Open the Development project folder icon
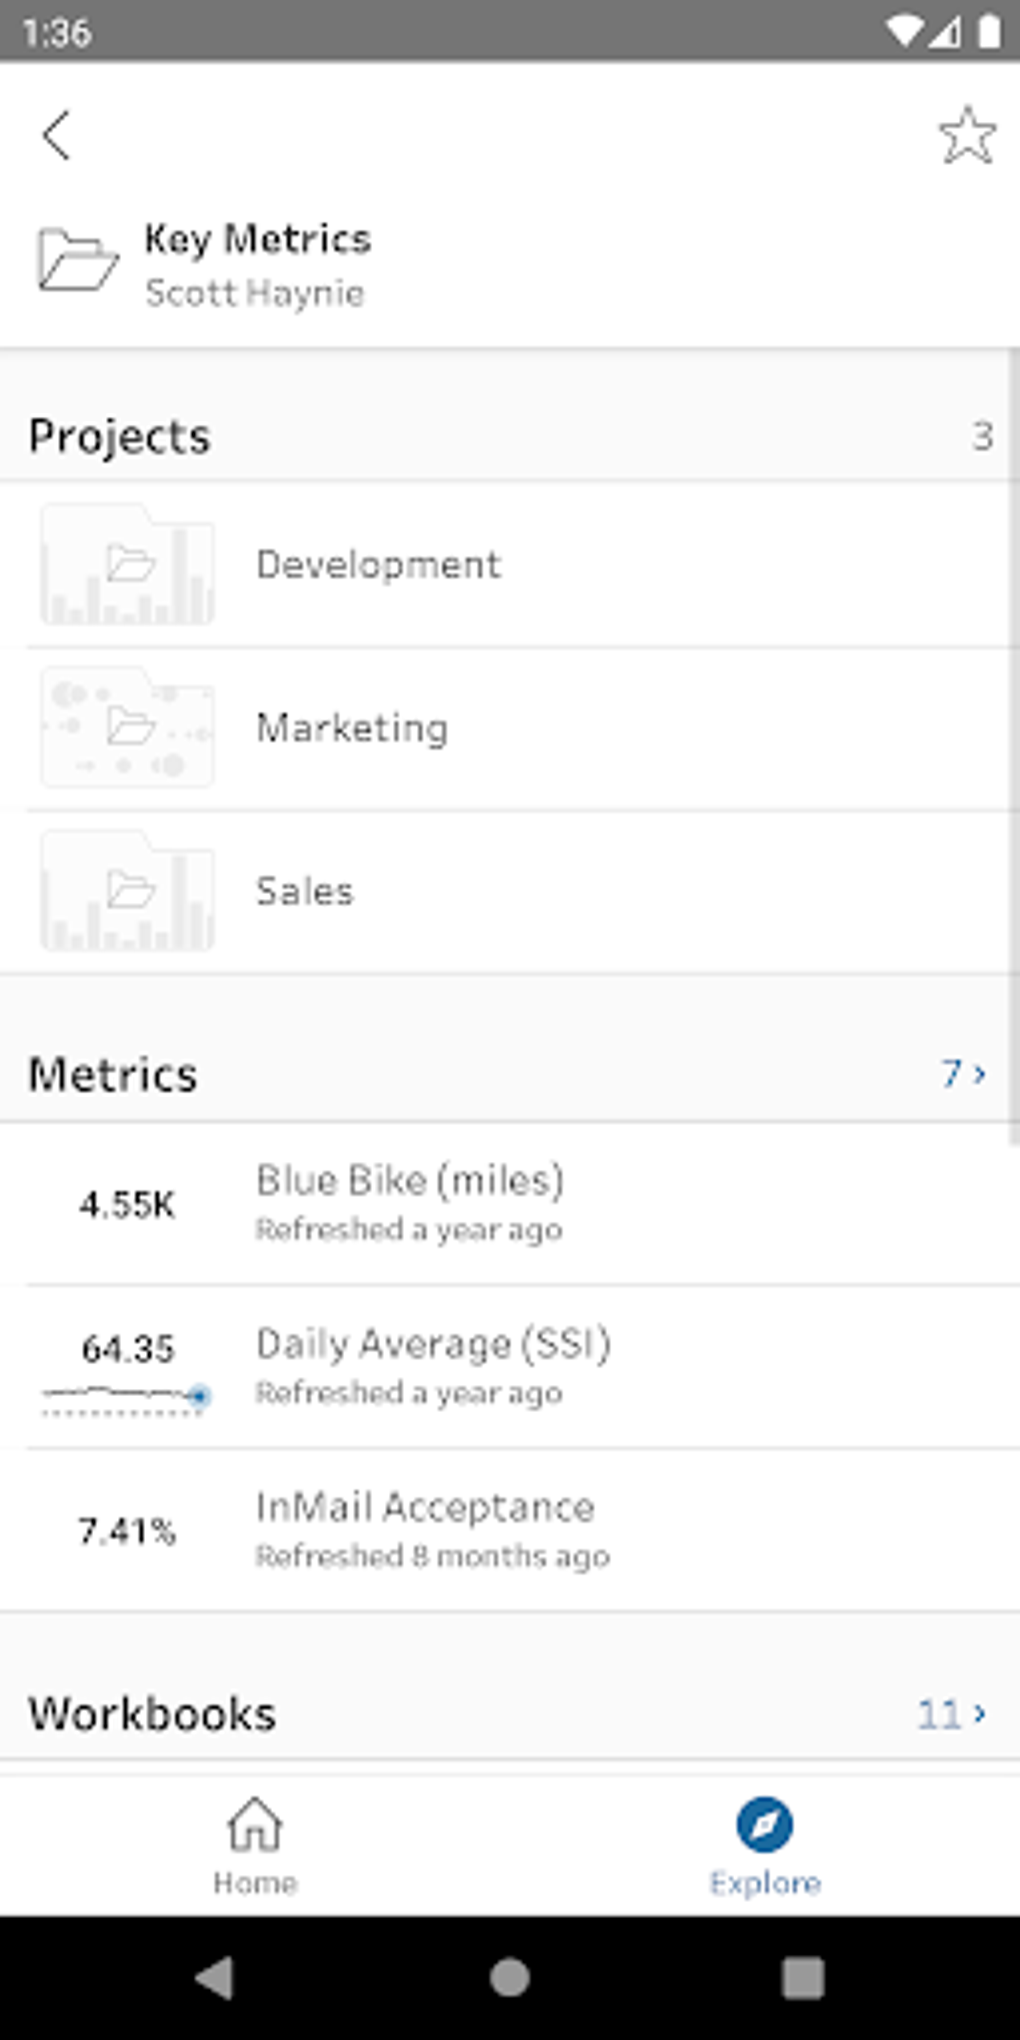 127,564
